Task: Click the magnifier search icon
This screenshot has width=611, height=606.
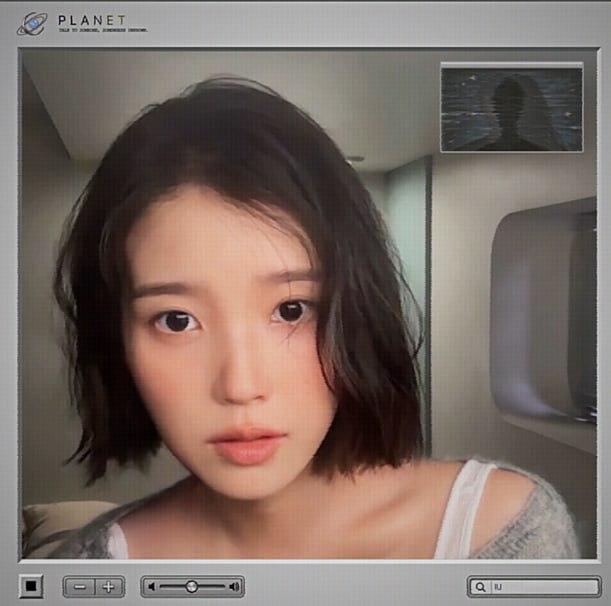Action: (480, 587)
